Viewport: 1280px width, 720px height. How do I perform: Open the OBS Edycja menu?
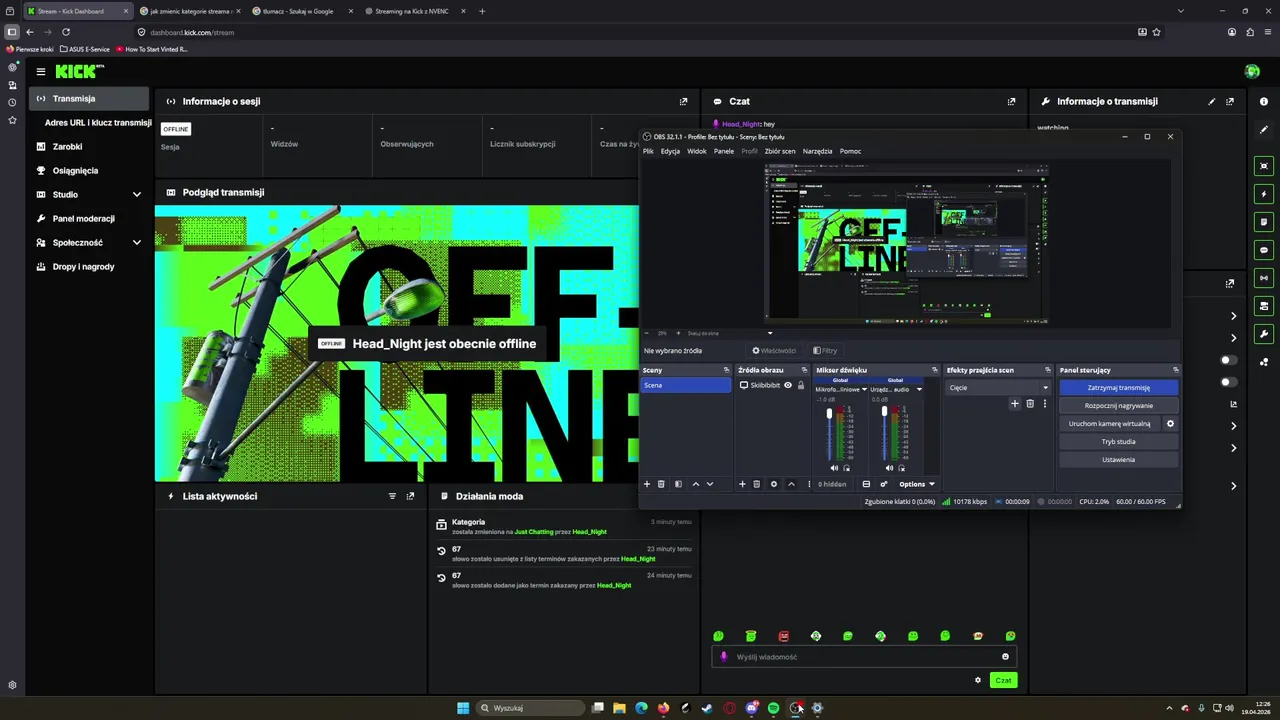670,151
